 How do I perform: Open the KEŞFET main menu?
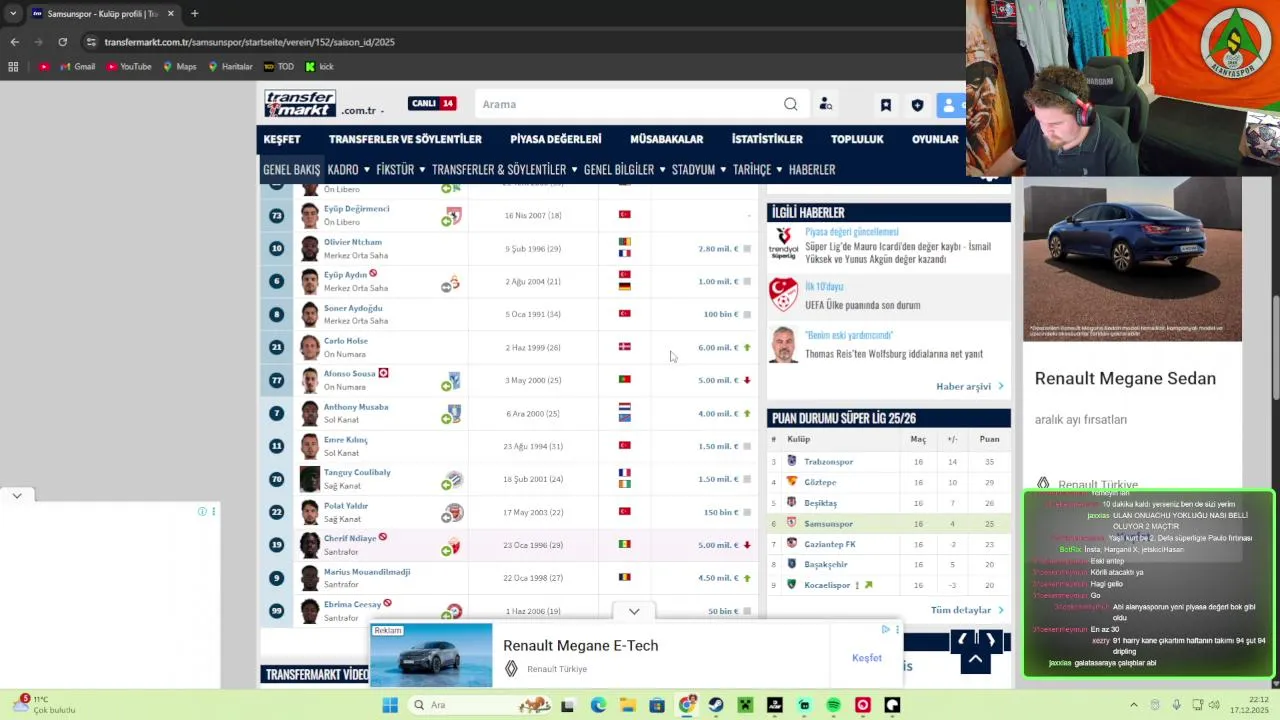coord(282,139)
